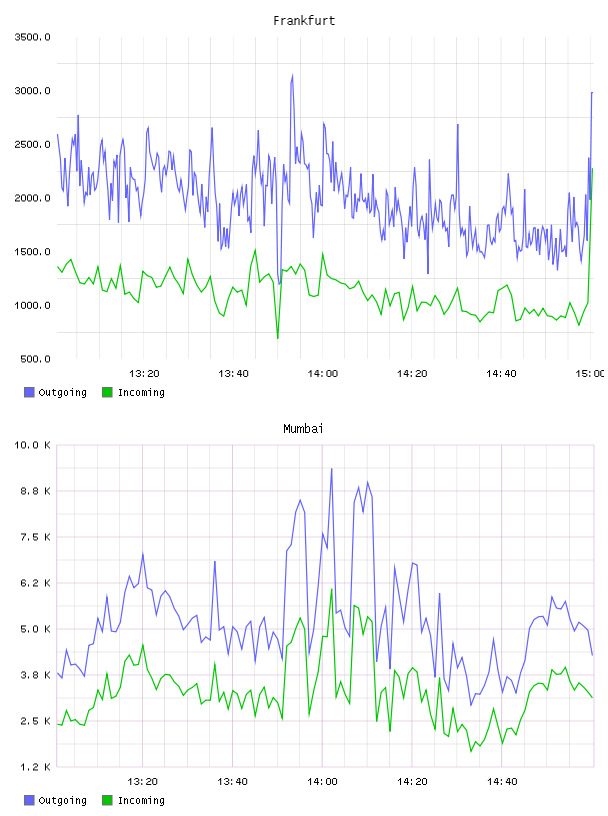Viewport: 608px width, 816px height.
Task: Click the 8.8 K y-axis label in Mumbai chart
Action: click(35, 491)
